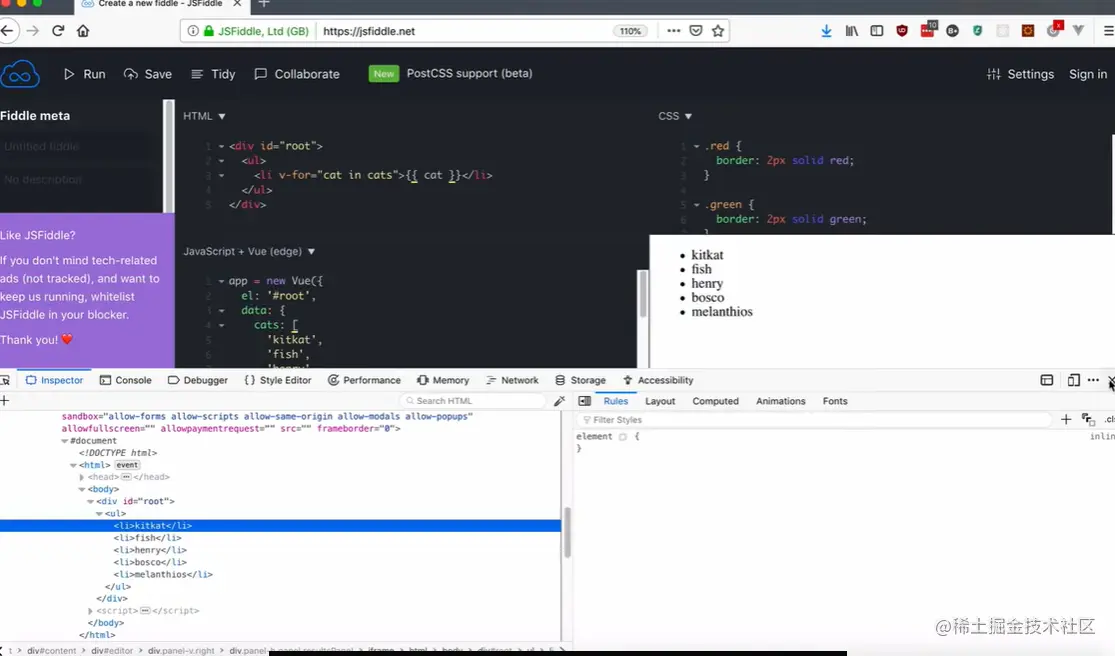Open JavaScript + Vue (edge) dropdown
This screenshot has width=1115, height=656.
(250, 252)
